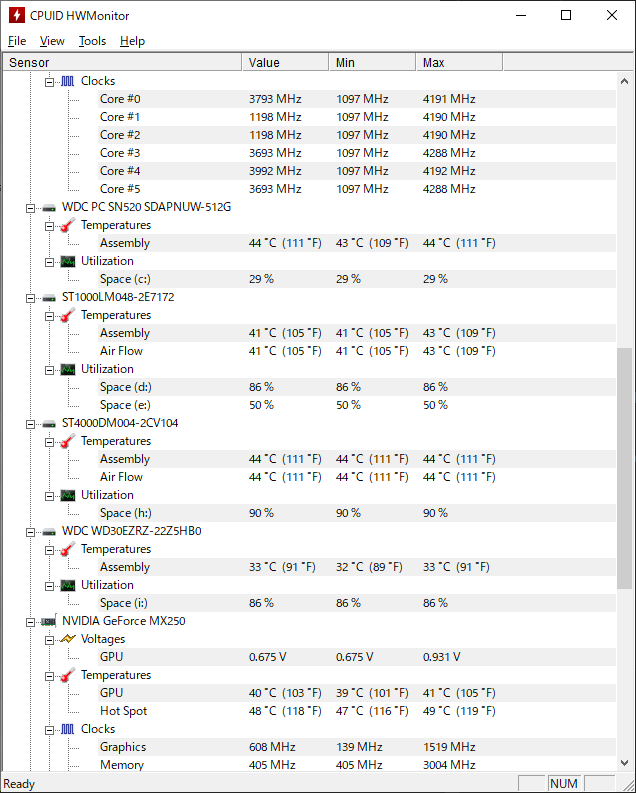Click the GPU Voltages lightning icon

pos(68,639)
